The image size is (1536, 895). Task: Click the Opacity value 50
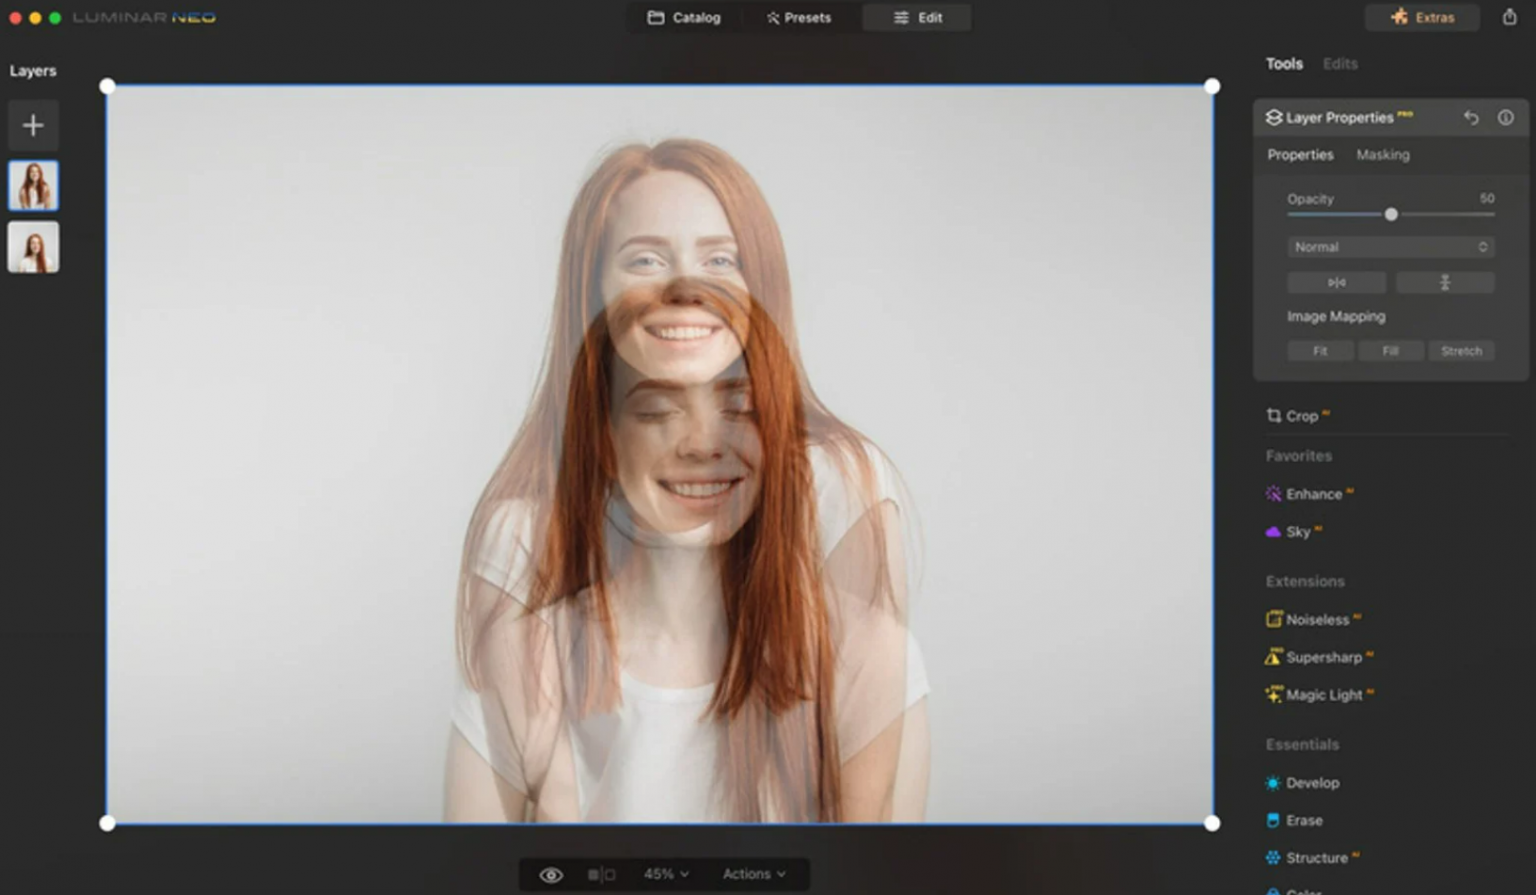click(1487, 198)
